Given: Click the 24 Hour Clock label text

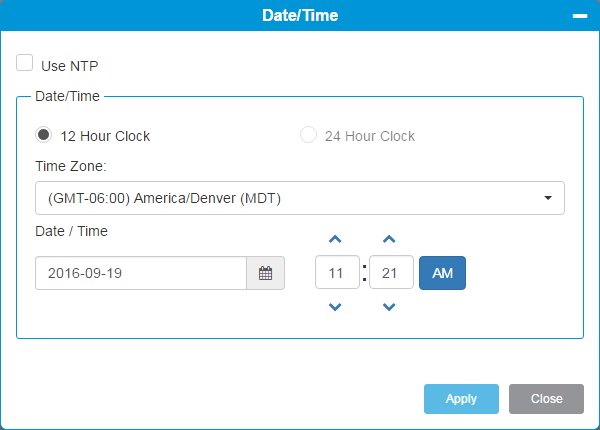Looking at the screenshot, I should (x=370, y=136).
